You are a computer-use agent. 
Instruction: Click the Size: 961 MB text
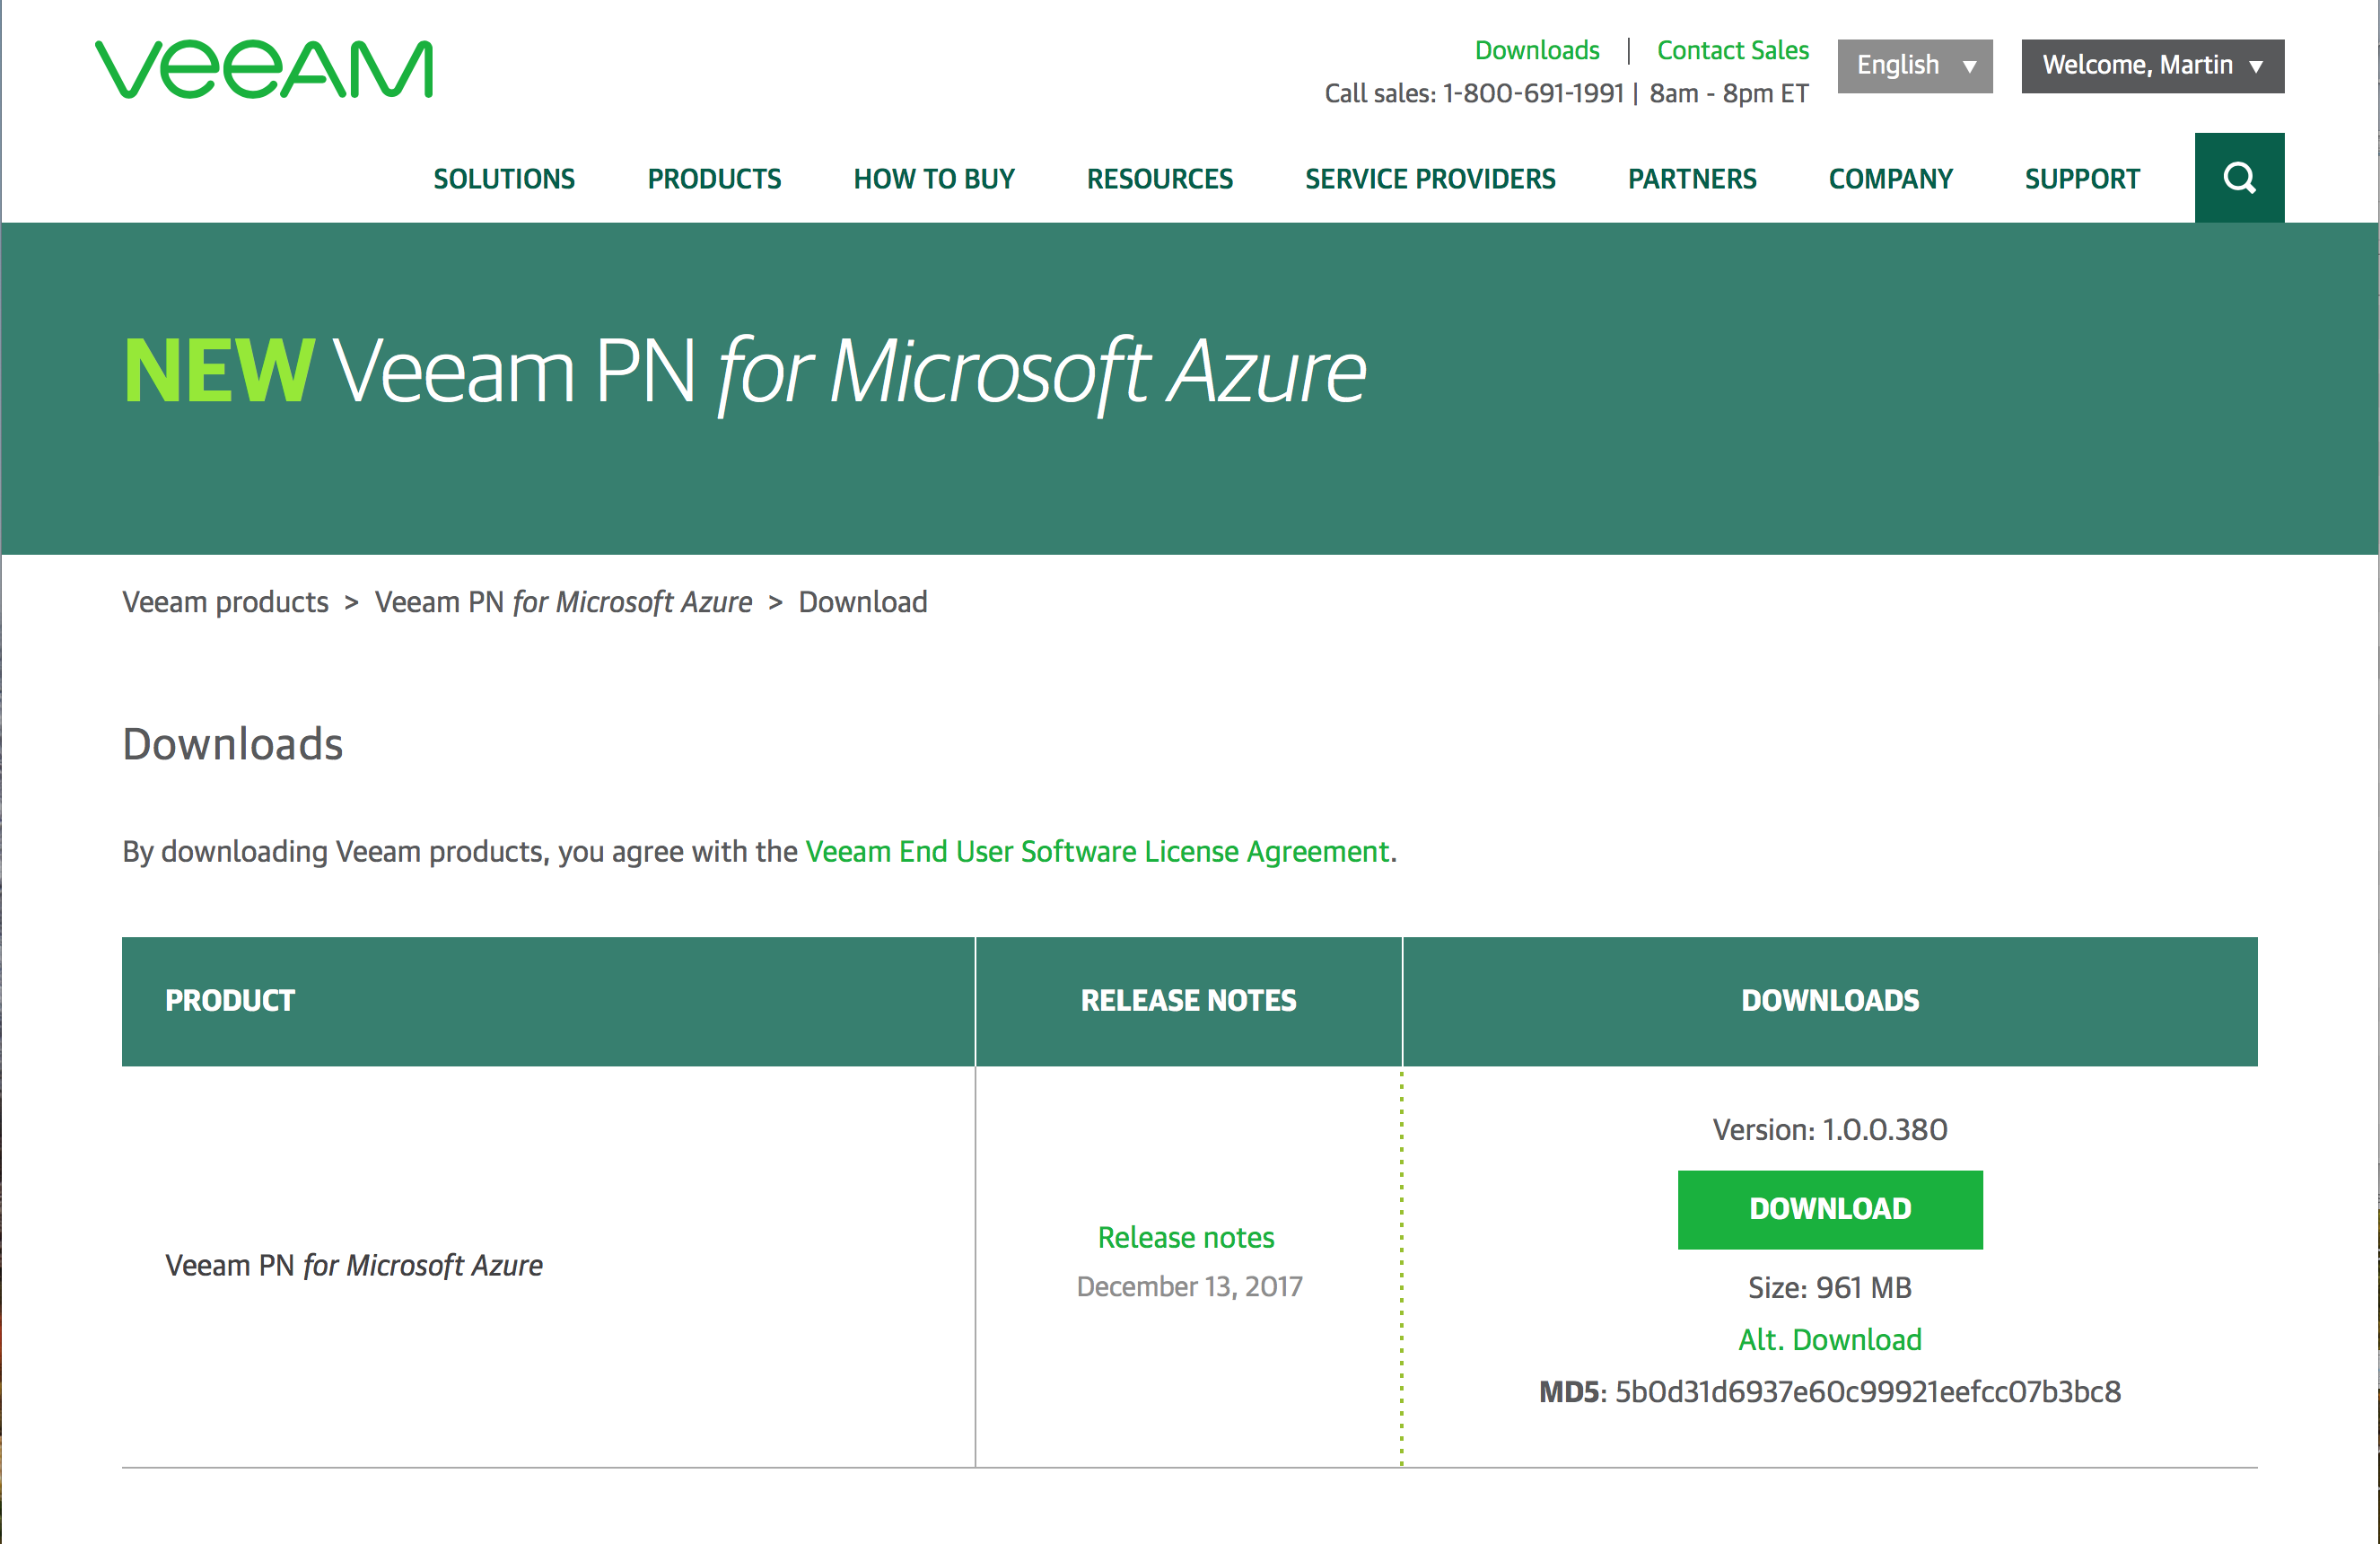pyautogui.click(x=1830, y=1287)
